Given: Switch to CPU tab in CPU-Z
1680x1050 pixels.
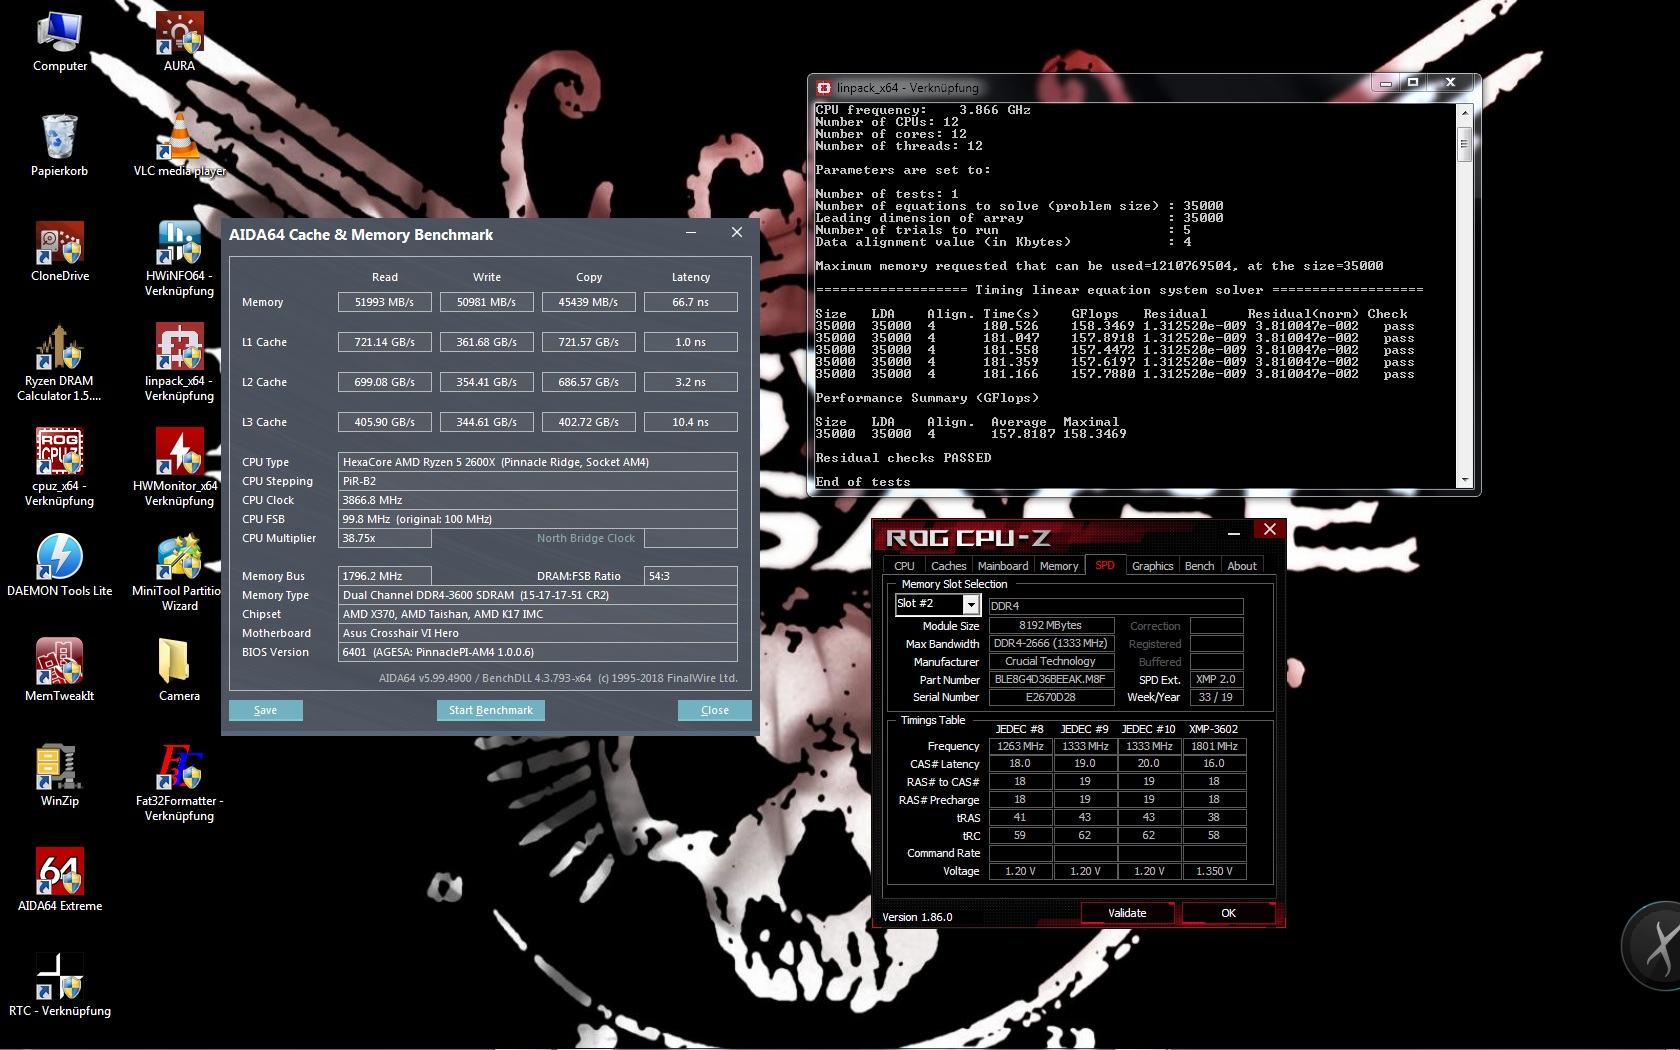Looking at the screenshot, I should pos(904,566).
